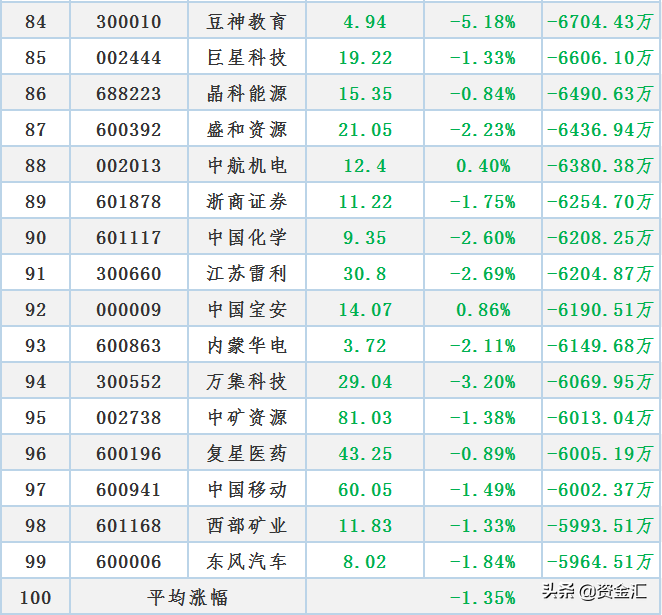662x615 pixels.
Task: Select stock code 688223
Action: pyautogui.click(x=129, y=94)
